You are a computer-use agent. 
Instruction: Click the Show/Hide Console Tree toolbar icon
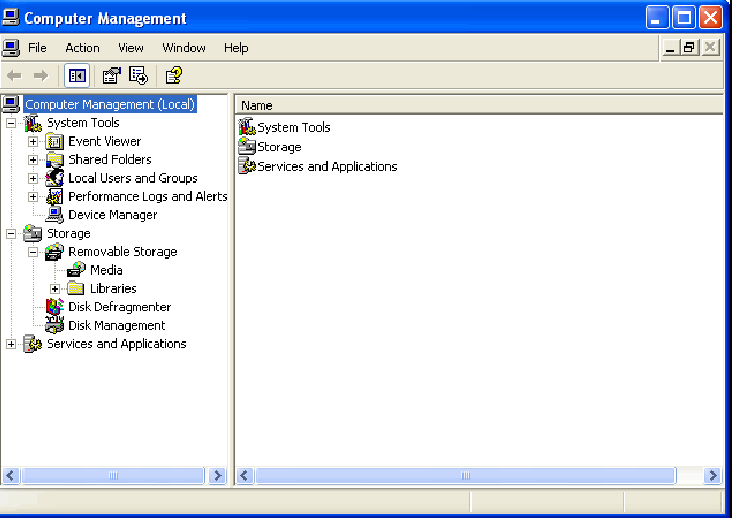point(76,75)
